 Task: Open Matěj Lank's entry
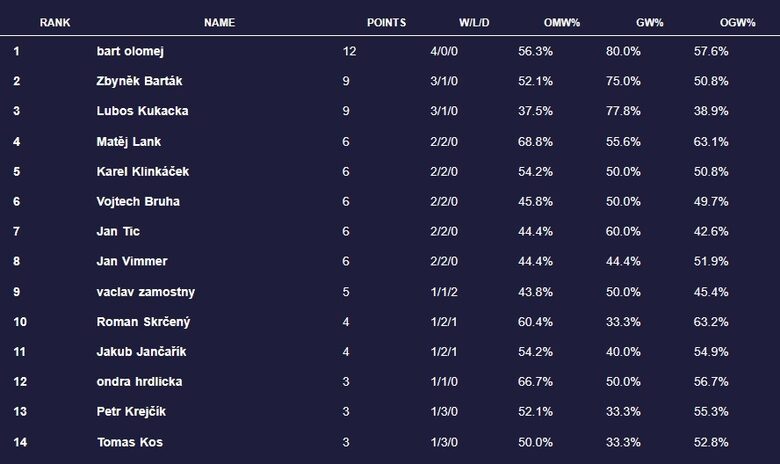pyautogui.click(x=129, y=141)
